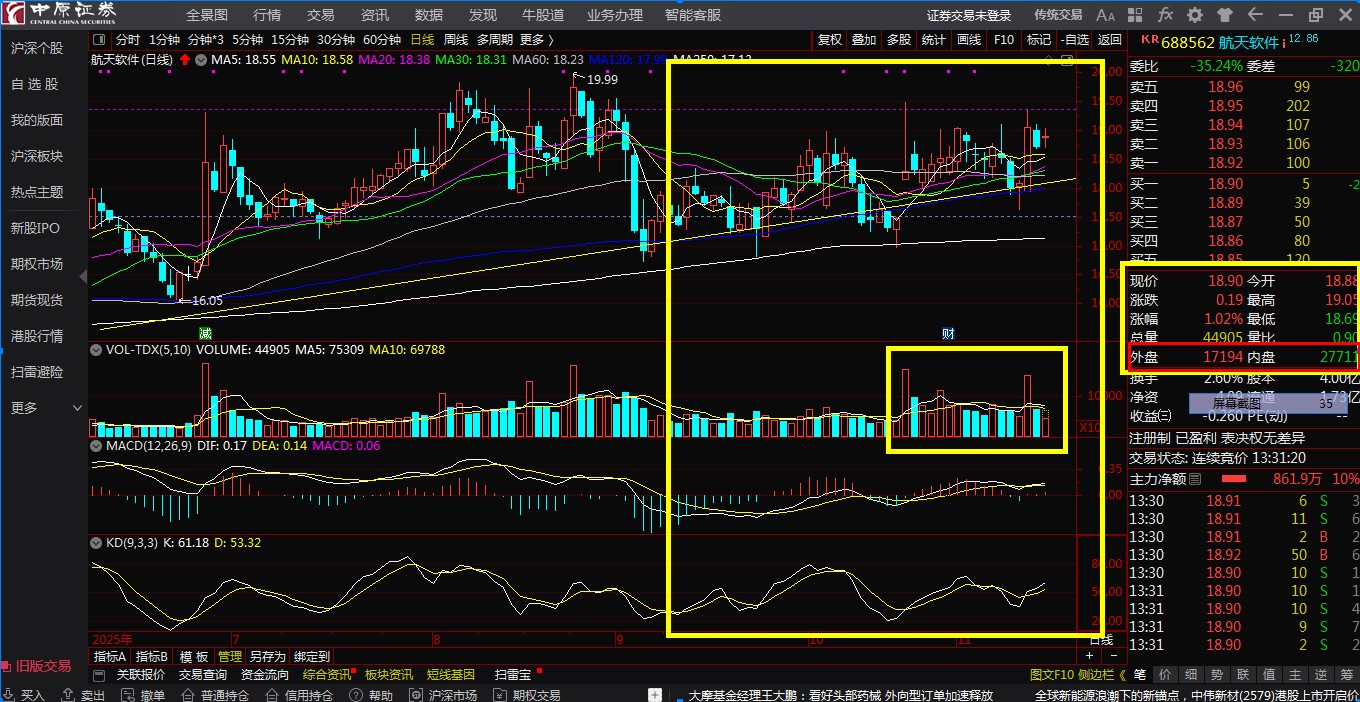Screen dimensions: 1360x702
Task: Toggle the 标记 marker option
Action: (1039, 40)
